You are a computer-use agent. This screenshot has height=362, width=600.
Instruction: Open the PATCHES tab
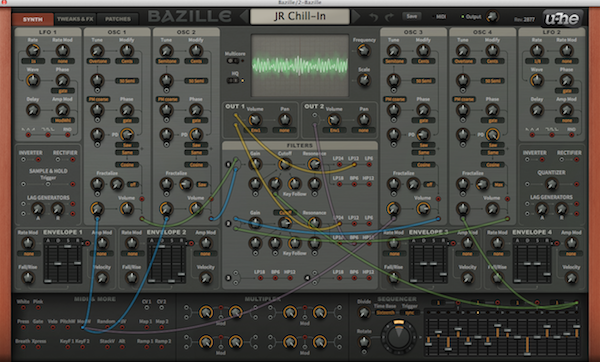pyautogui.click(x=118, y=19)
